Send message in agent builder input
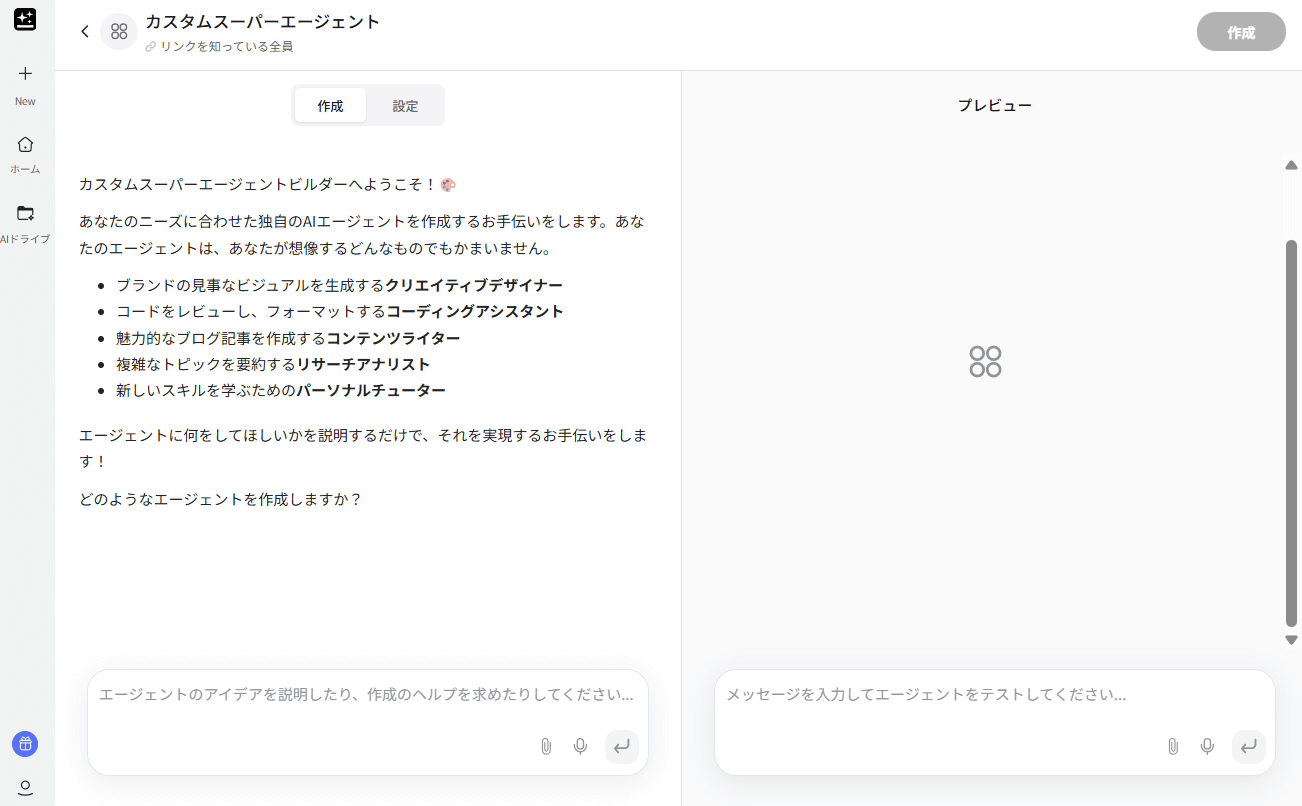Viewport: 1302px width, 806px height. click(621, 746)
